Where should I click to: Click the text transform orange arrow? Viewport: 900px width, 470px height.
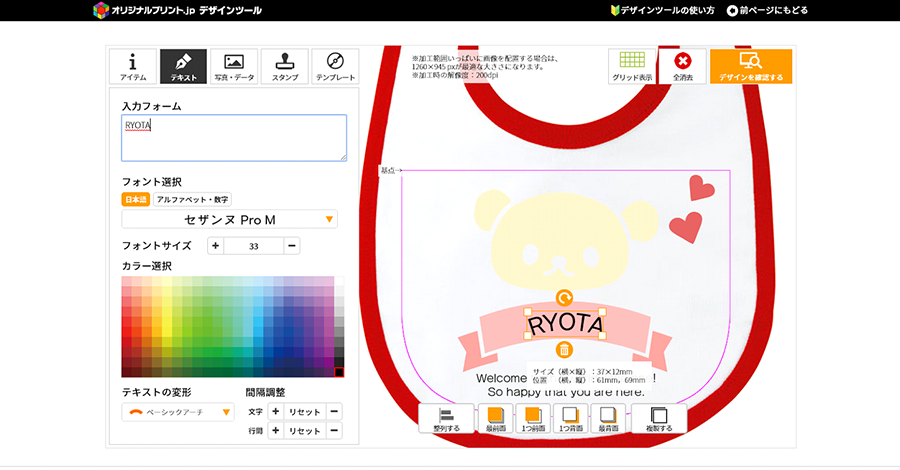click(x=226, y=412)
